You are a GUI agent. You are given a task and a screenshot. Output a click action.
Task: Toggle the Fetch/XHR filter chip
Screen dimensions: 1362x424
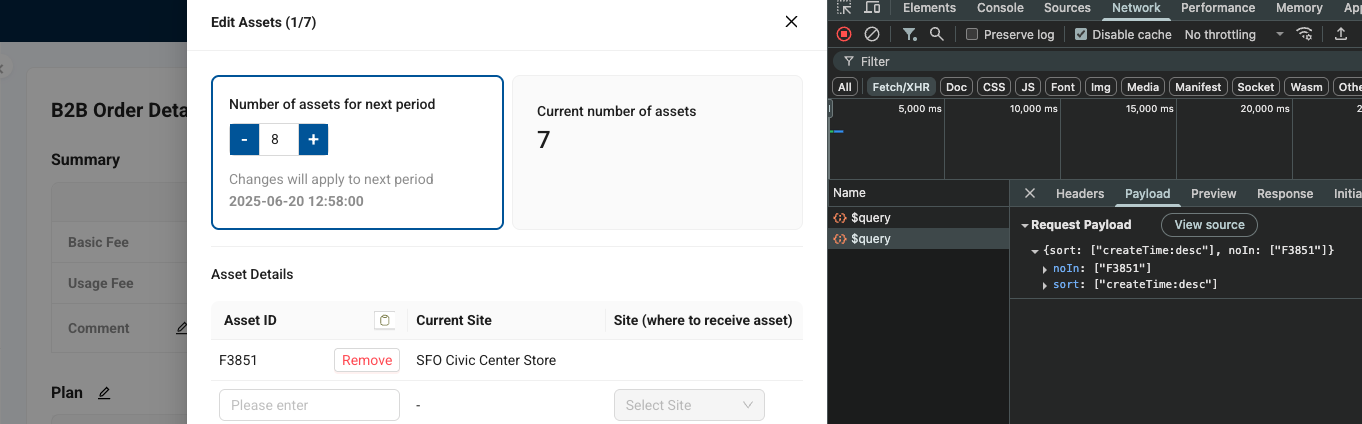point(902,87)
